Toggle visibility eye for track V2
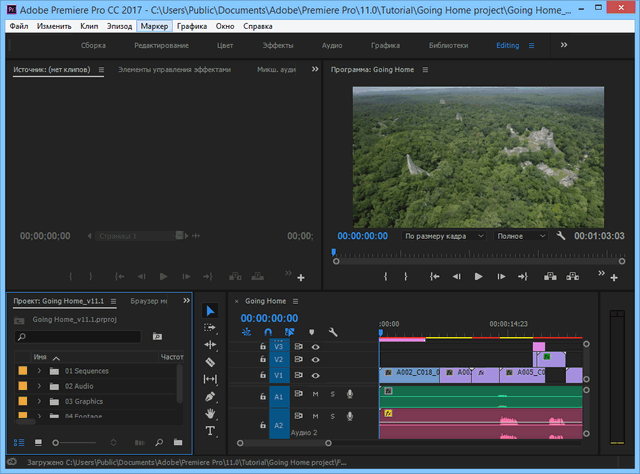This screenshot has height=474, width=640. 315,358
